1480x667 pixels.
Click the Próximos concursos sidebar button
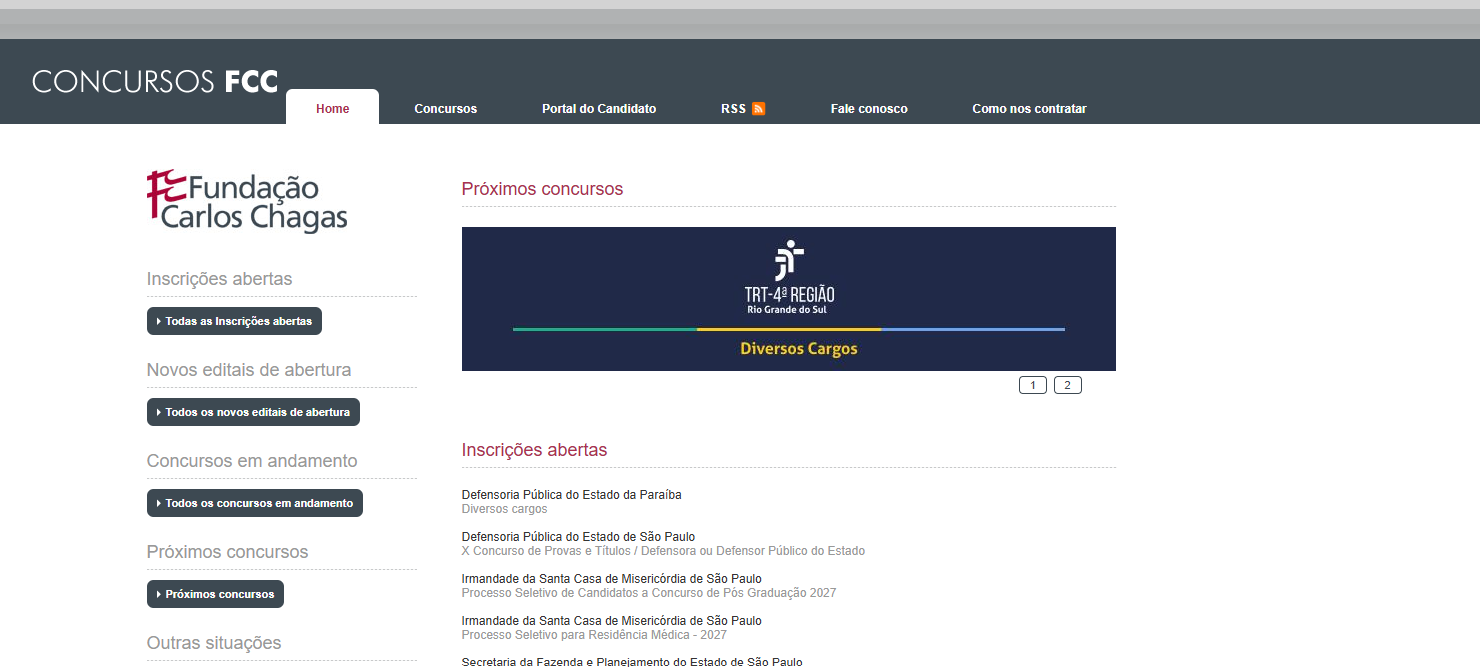tap(215, 594)
